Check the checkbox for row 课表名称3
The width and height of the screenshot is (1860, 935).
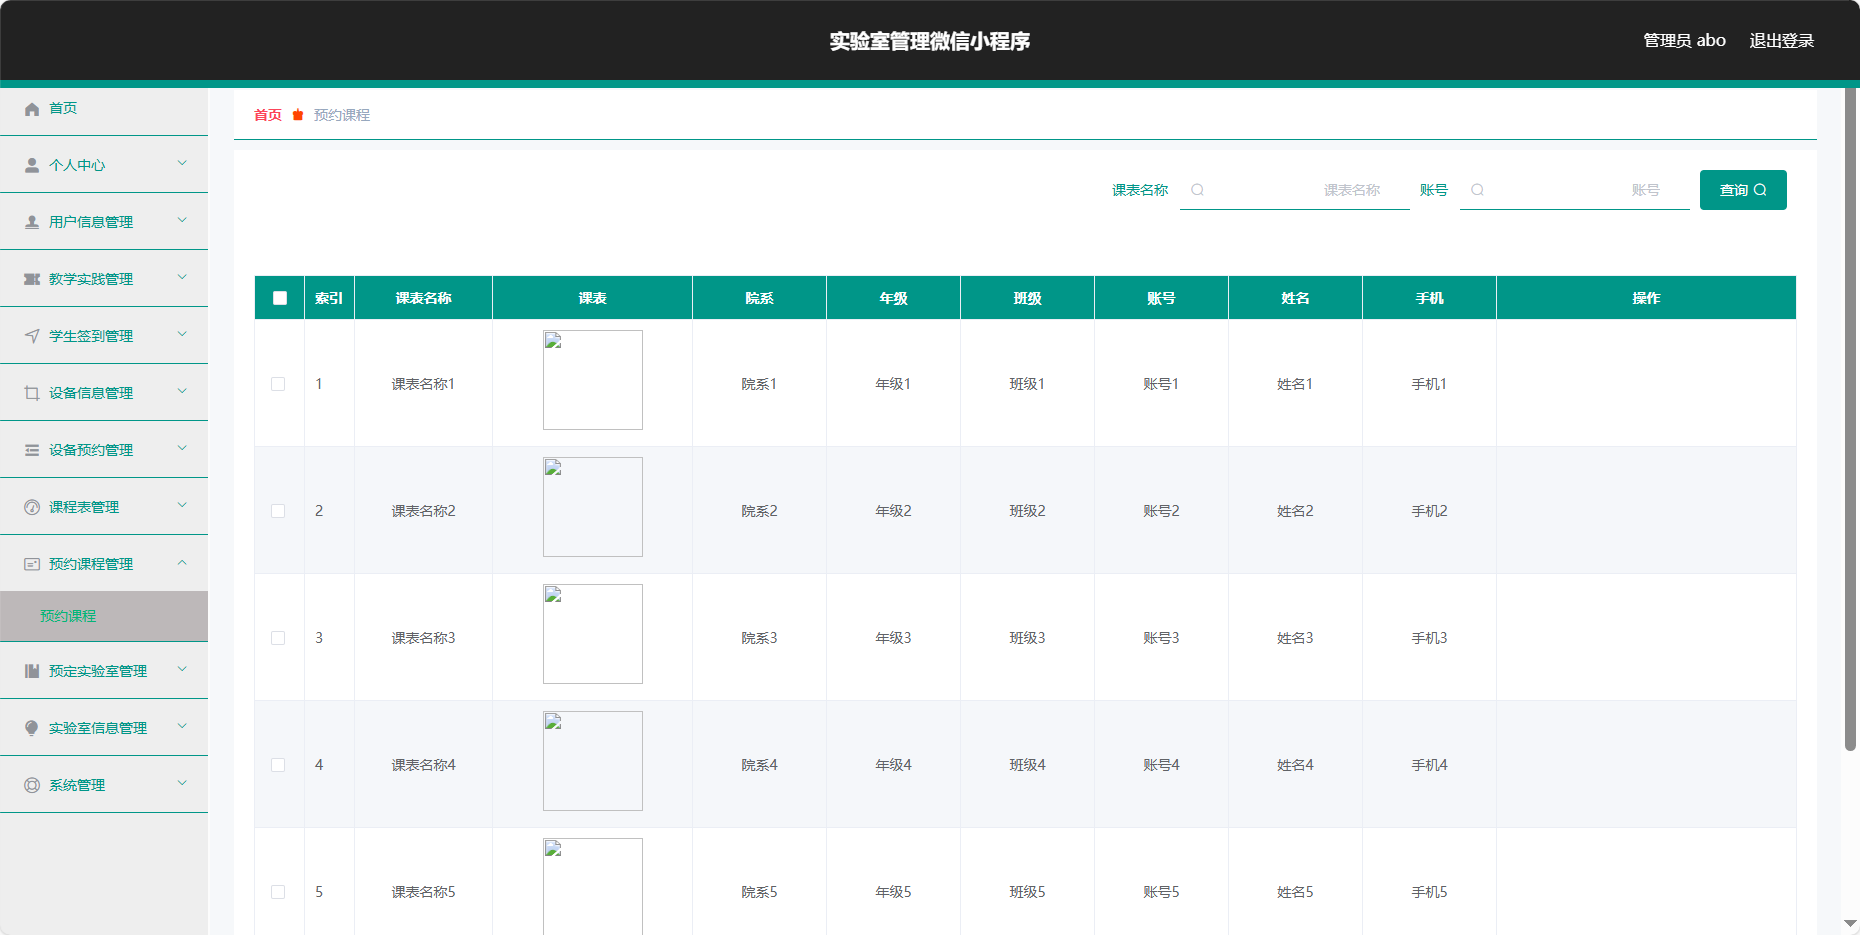point(278,638)
